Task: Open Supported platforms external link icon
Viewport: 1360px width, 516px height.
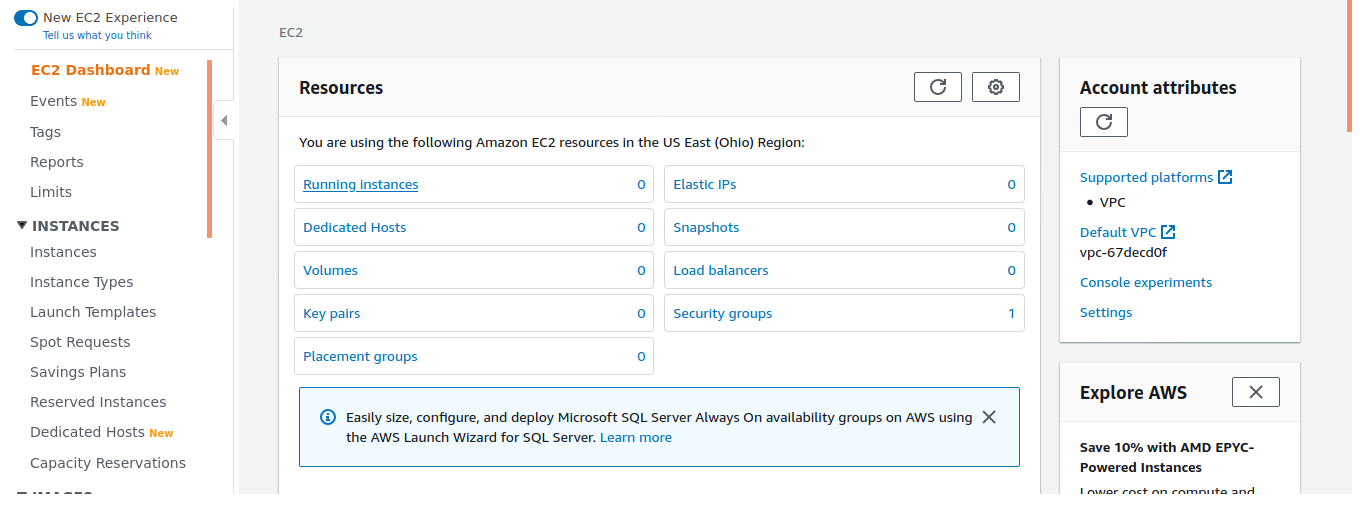Action: [x=1225, y=177]
